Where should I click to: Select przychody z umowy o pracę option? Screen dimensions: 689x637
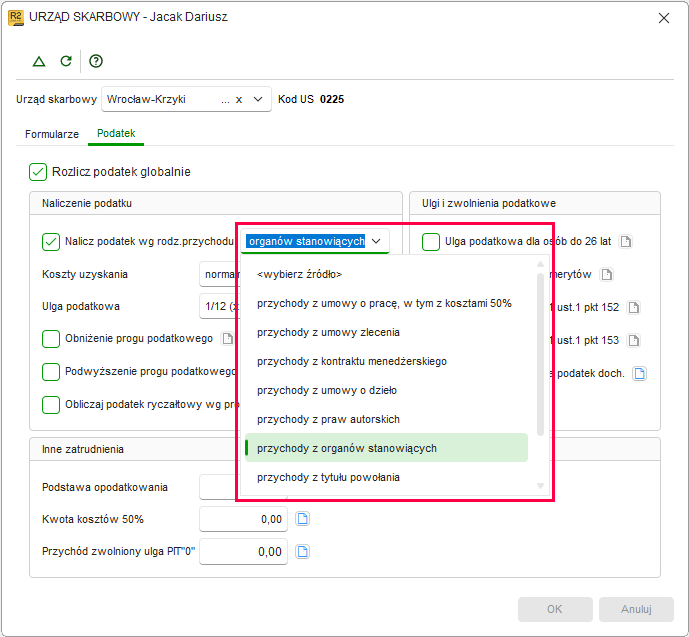(x=386, y=303)
